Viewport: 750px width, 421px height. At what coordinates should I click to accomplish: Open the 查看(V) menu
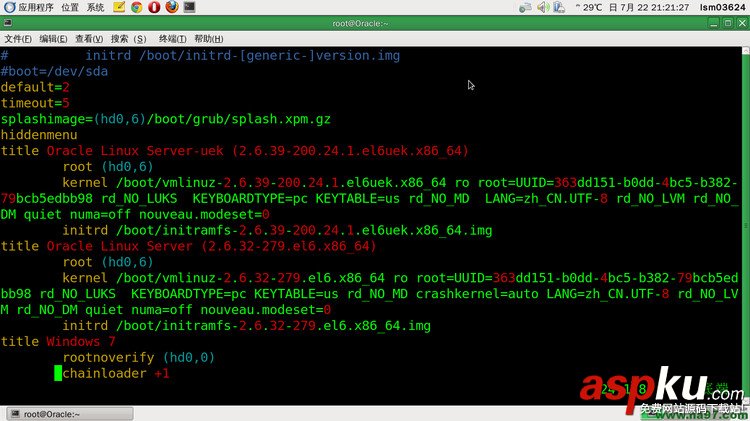coord(89,39)
